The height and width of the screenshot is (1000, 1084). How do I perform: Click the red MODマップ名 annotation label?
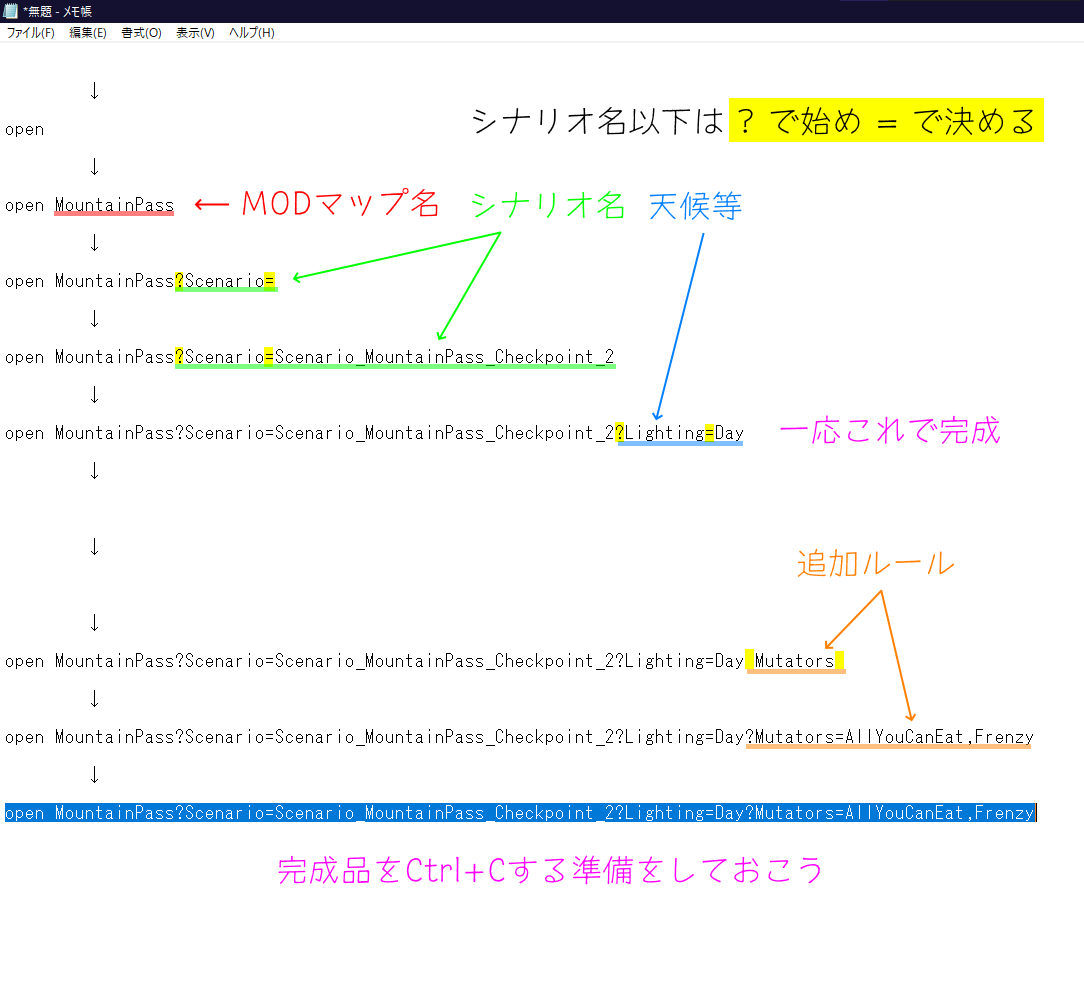coord(340,205)
